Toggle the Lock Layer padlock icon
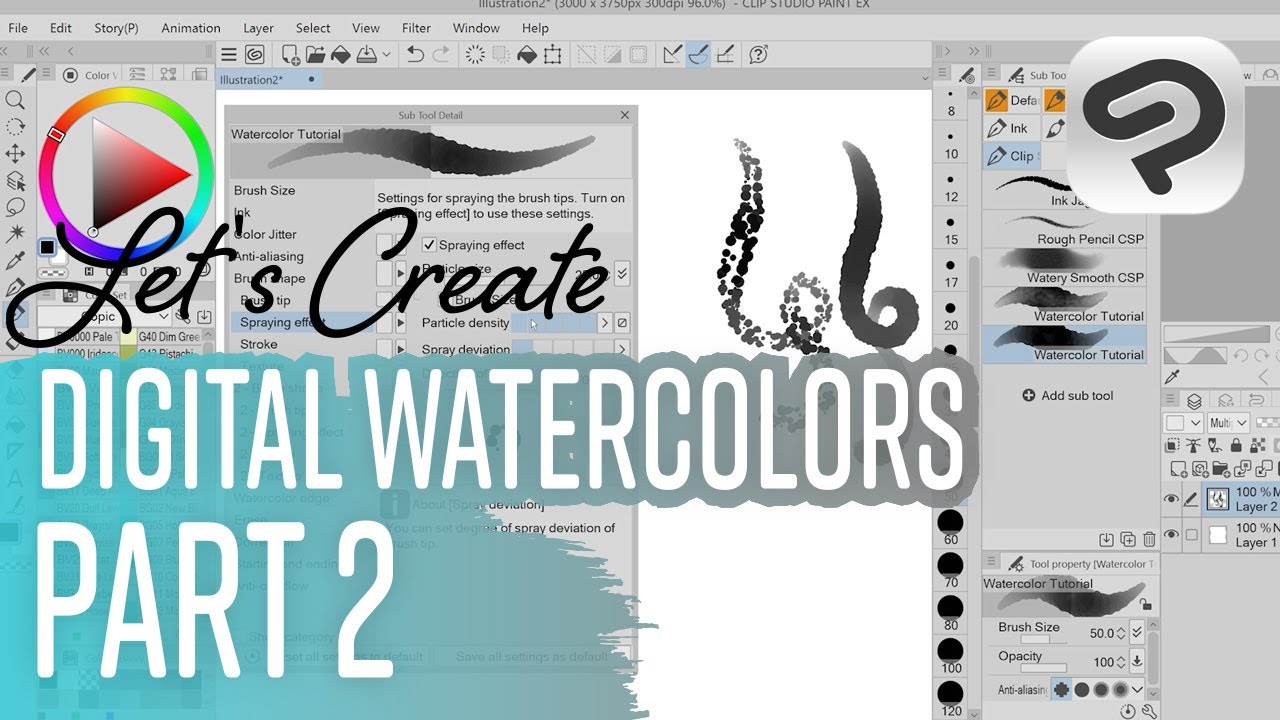1280x720 pixels. pos(1237,446)
